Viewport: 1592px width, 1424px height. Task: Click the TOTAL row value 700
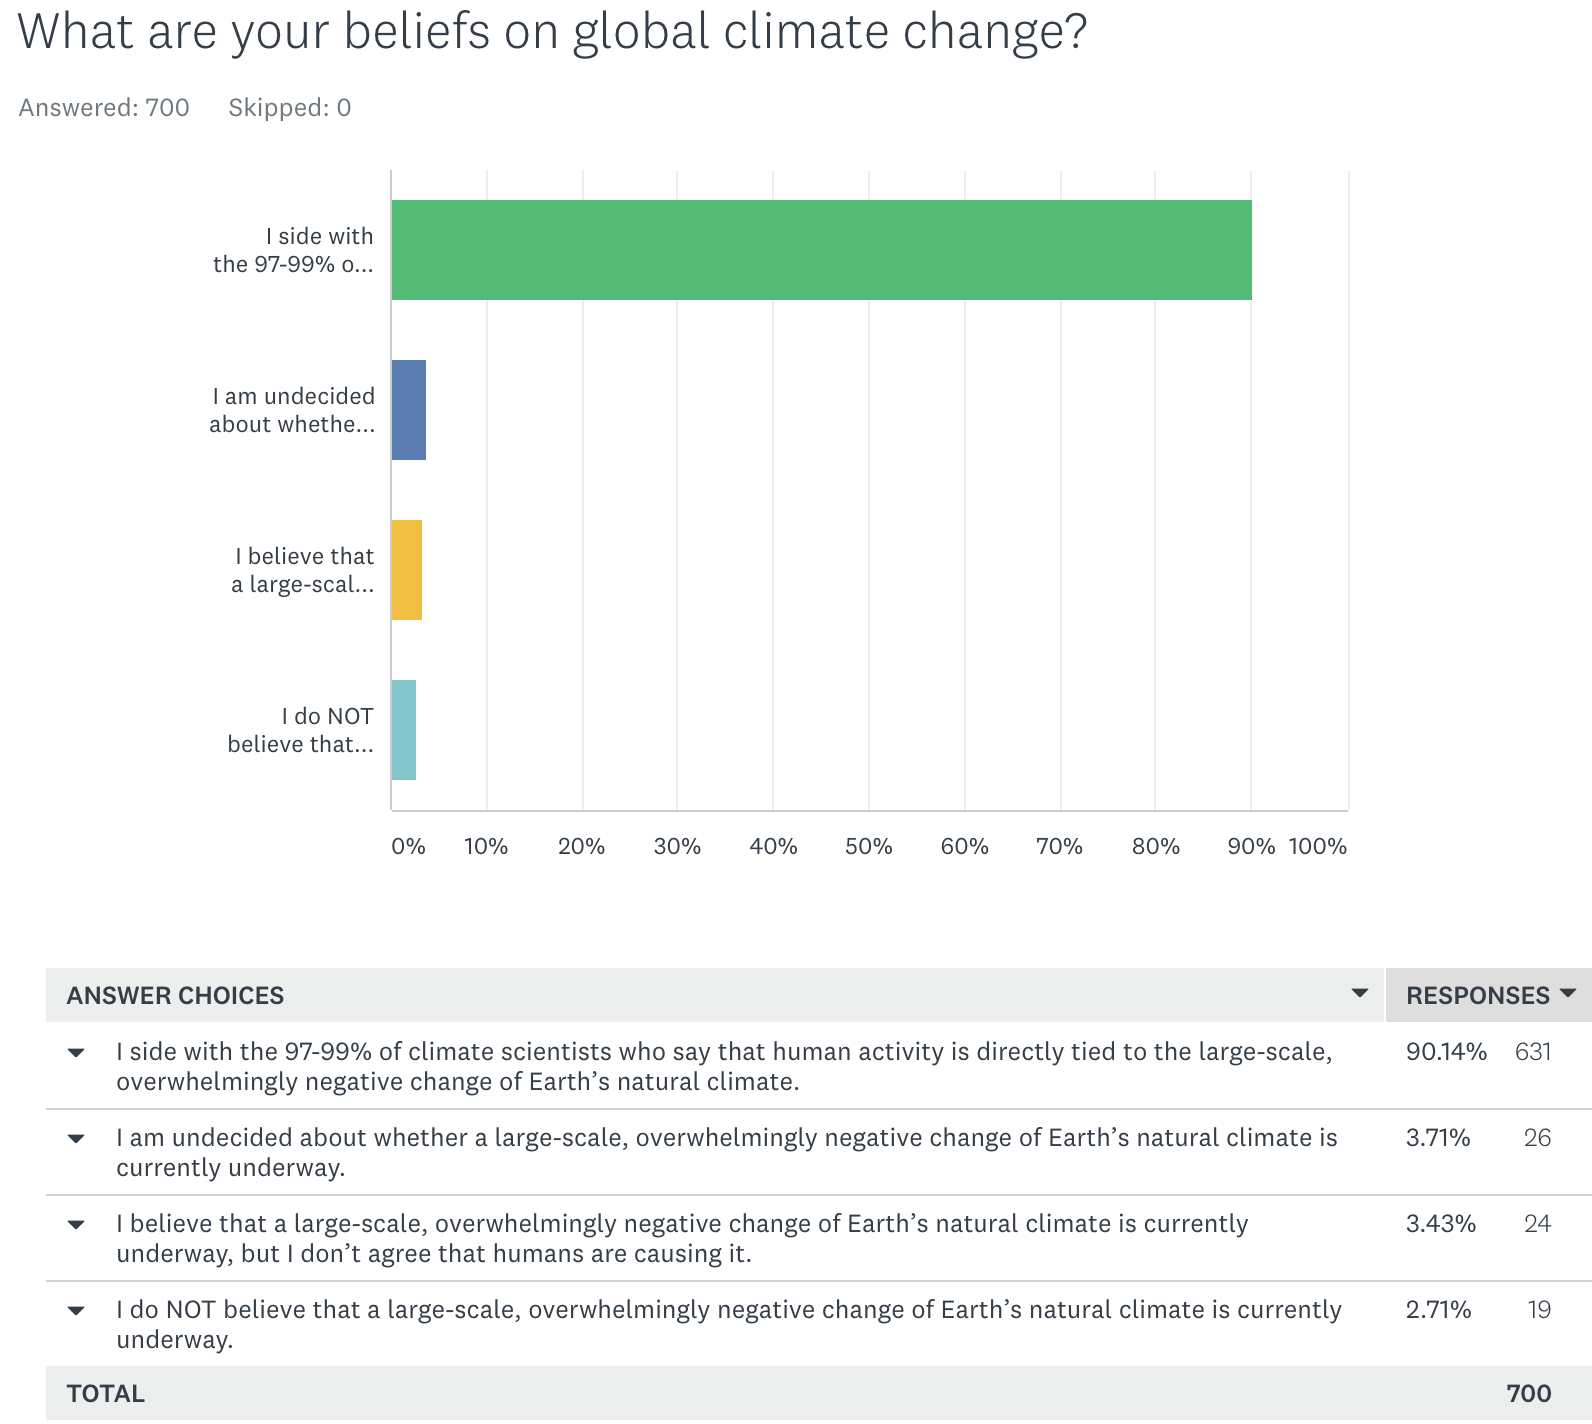pyautogui.click(x=1528, y=1394)
